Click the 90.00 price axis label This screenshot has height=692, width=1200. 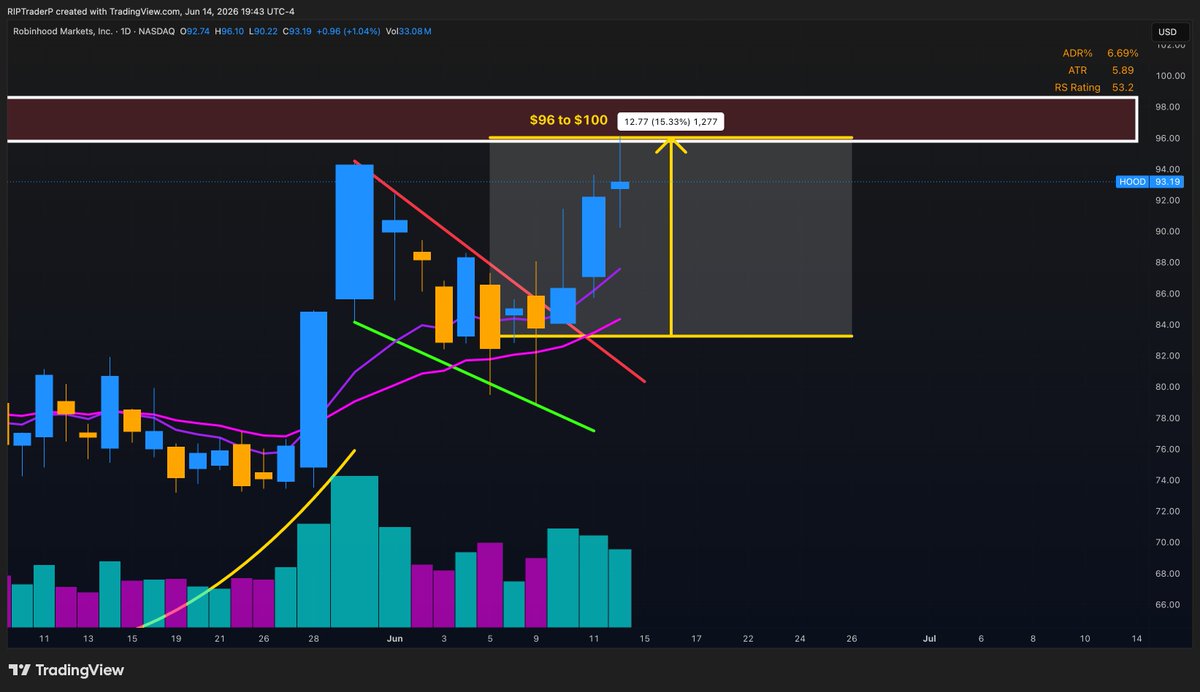point(1170,231)
